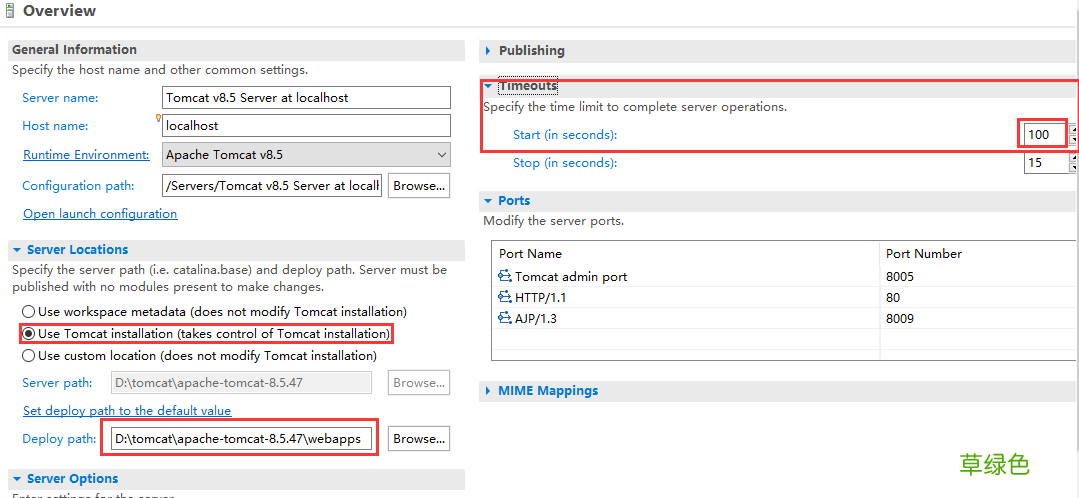Collapse the Timeouts section

click(x=488, y=87)
